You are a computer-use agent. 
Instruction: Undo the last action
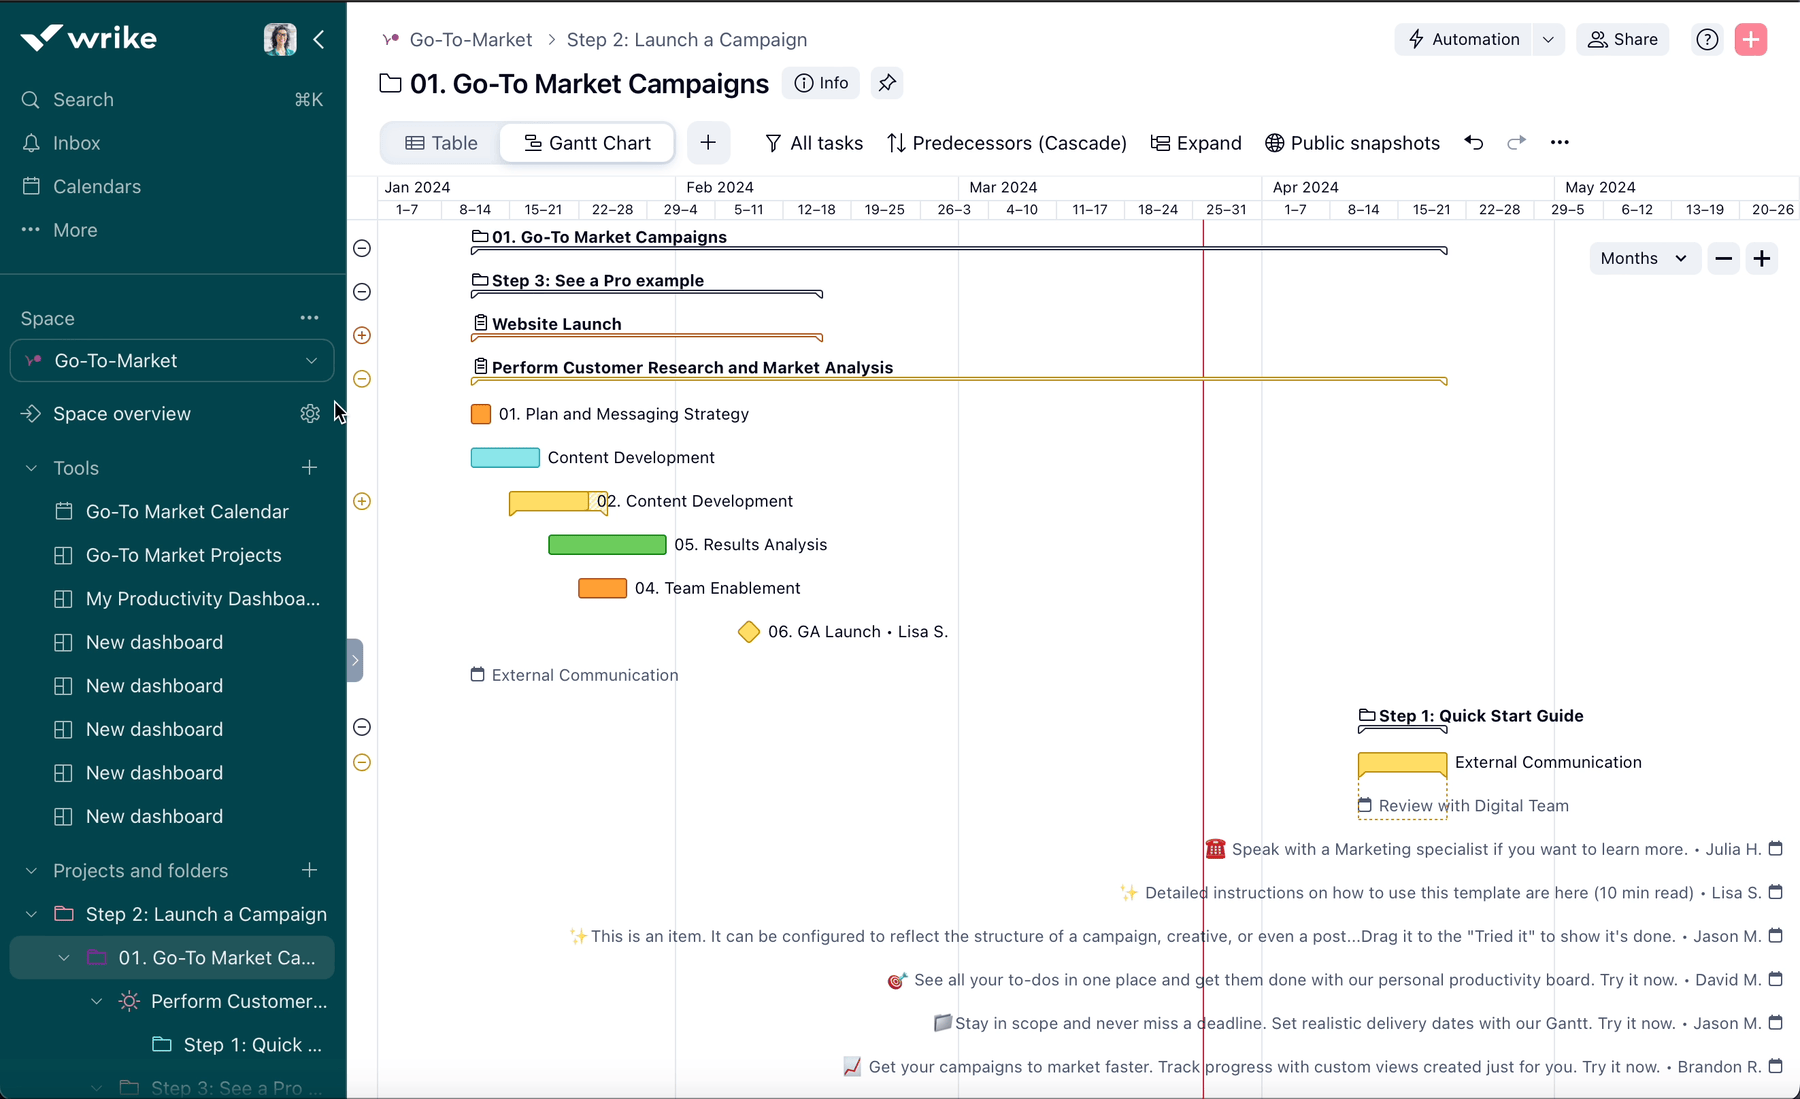pos(1473,143)
